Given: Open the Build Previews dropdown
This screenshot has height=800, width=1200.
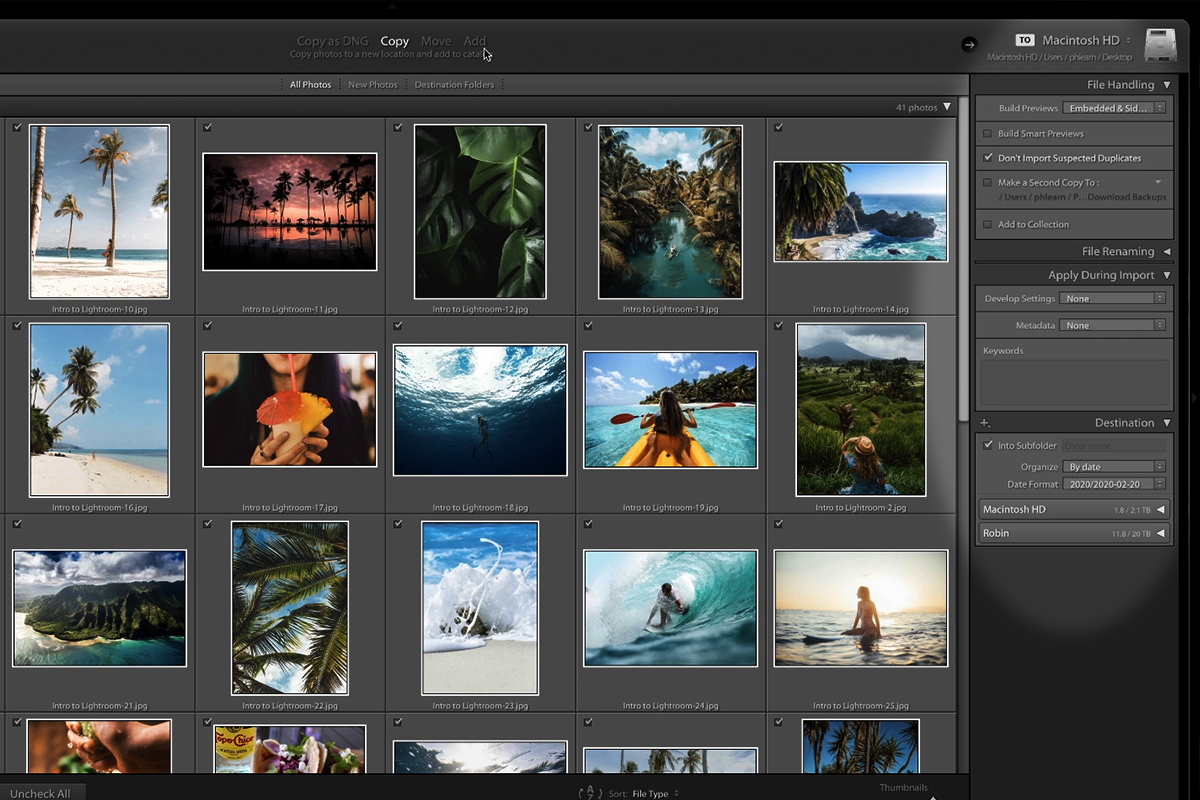Looking at the screenshot, I should 1114,108.
